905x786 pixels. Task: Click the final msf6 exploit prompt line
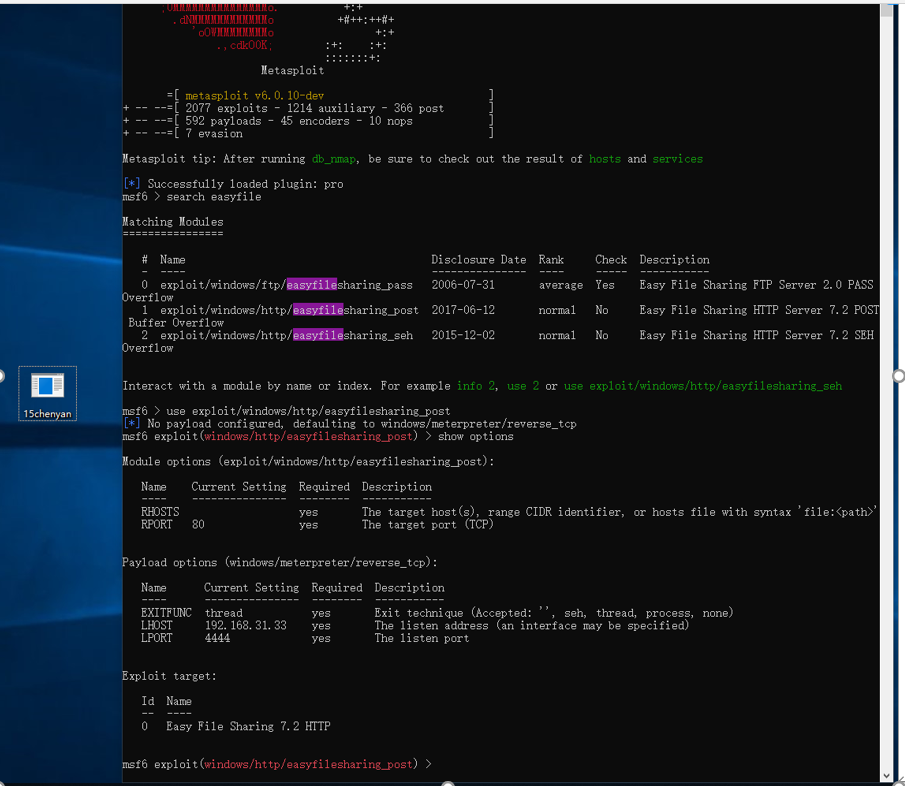pyautogui.click(x=277, y=765)
